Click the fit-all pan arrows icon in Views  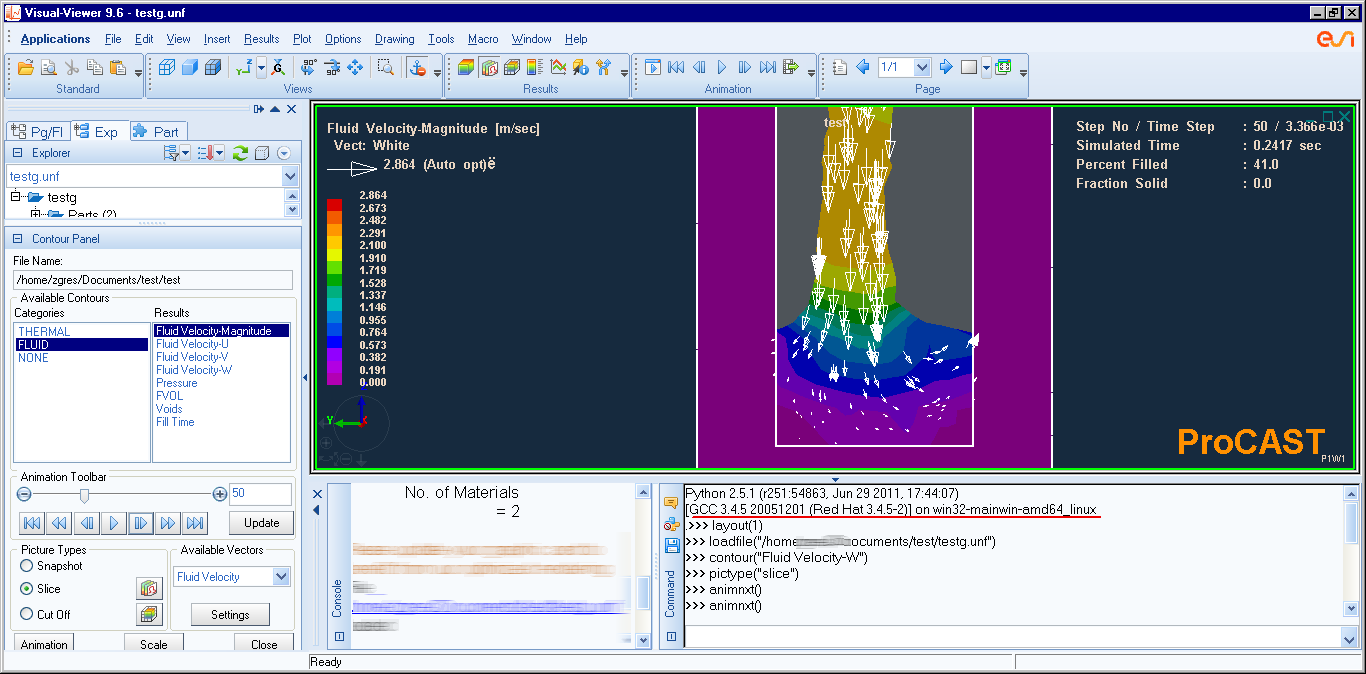pyautogui.click(x=355, y=68)
